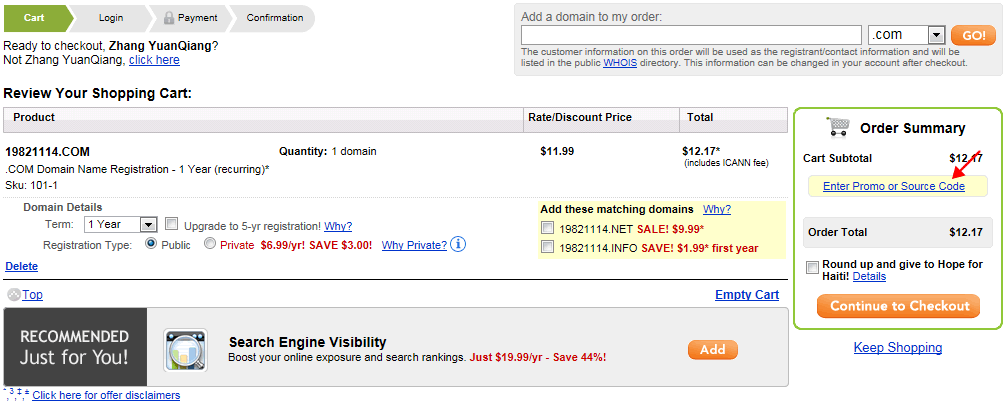Check the 19821114.NET matching domain box
The image size is (1008, 414).
click(547, 228)
